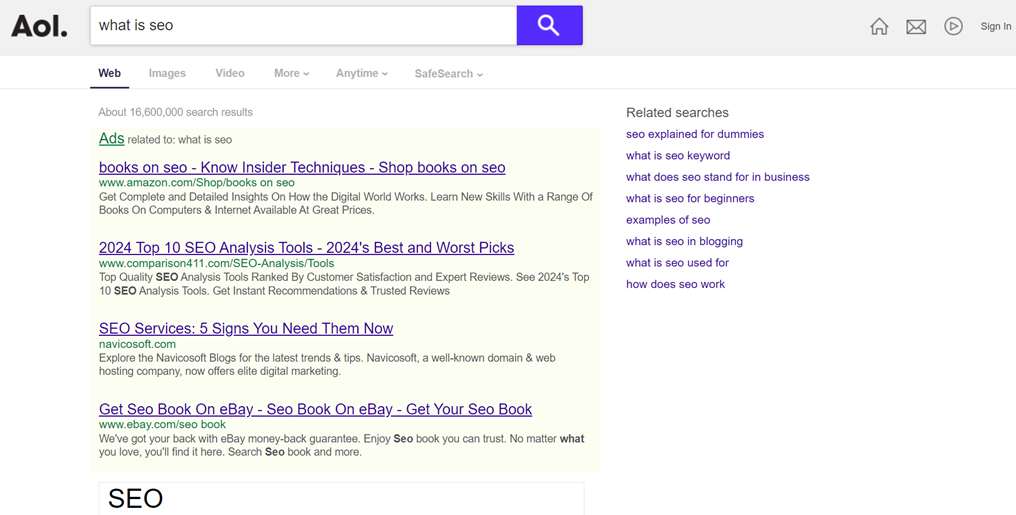Open 'books on seo - Know Insider Techniques' ad

click(302, 167)
